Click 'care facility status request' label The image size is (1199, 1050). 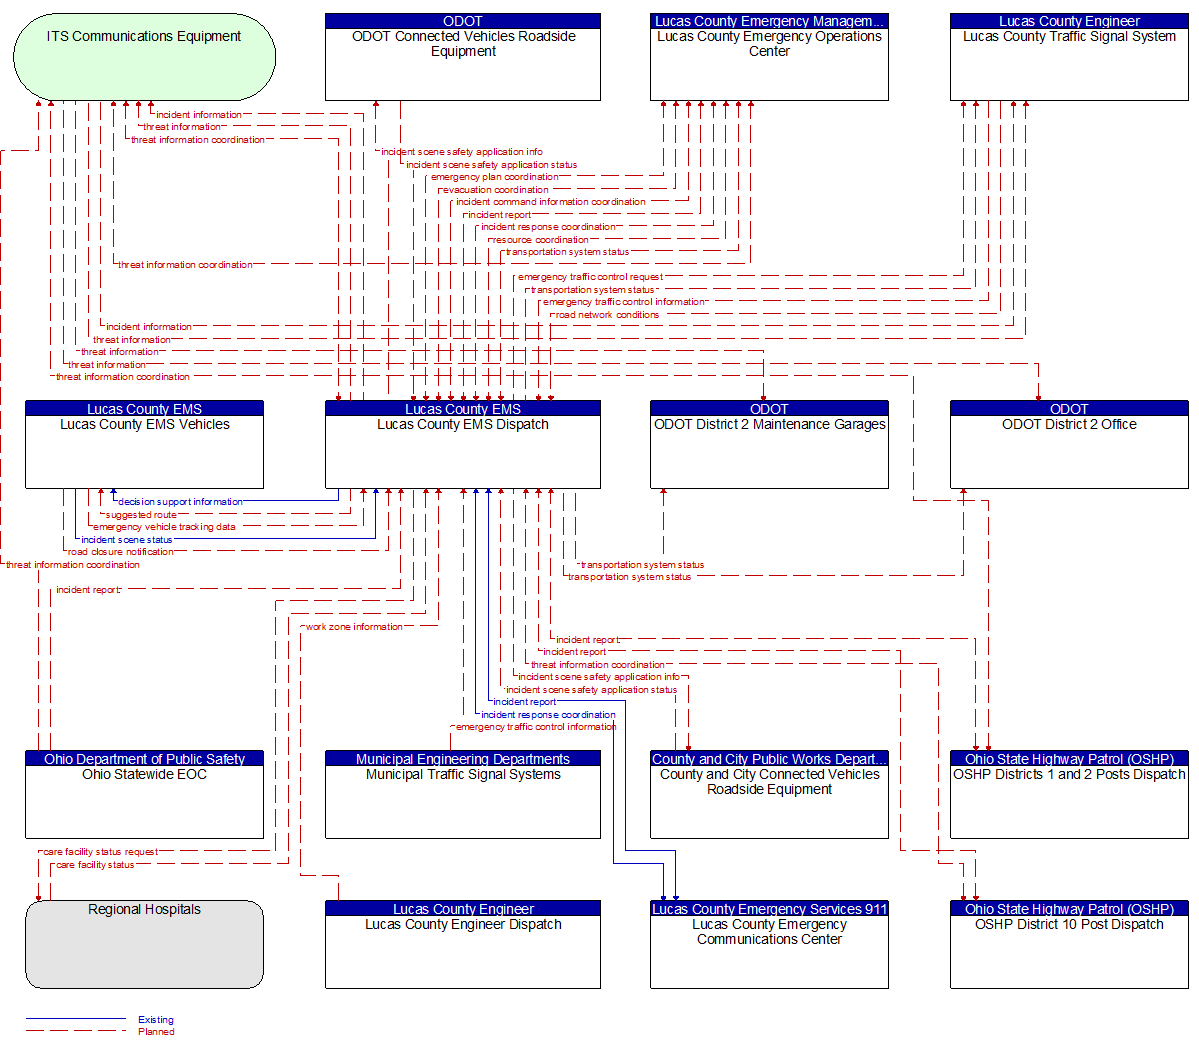point(100,852)
